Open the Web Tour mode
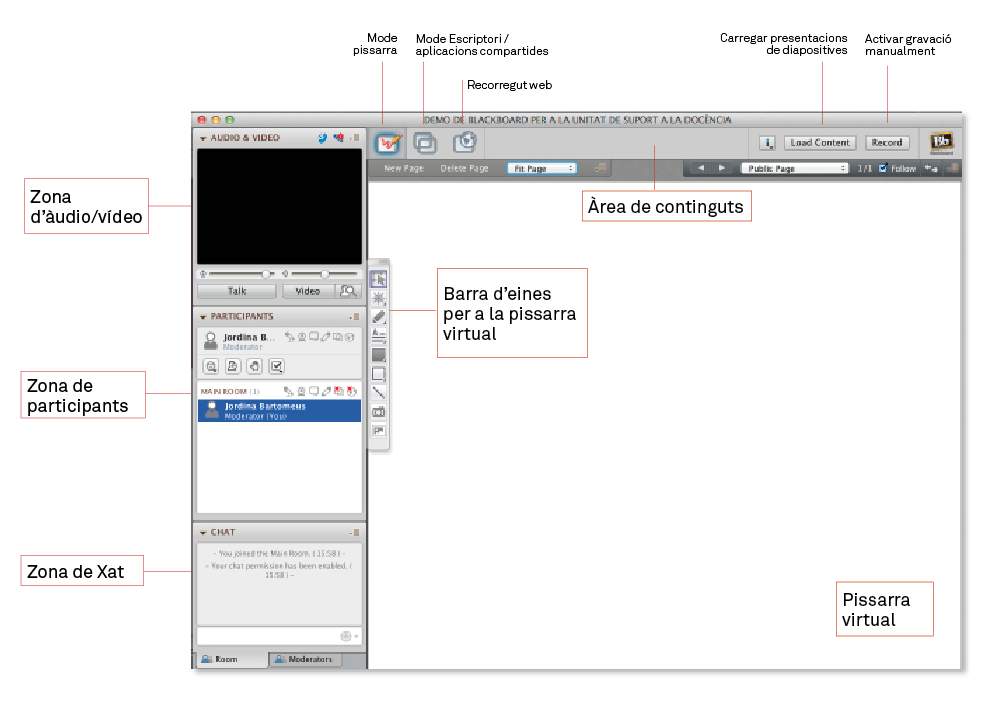 click(464, 143)
